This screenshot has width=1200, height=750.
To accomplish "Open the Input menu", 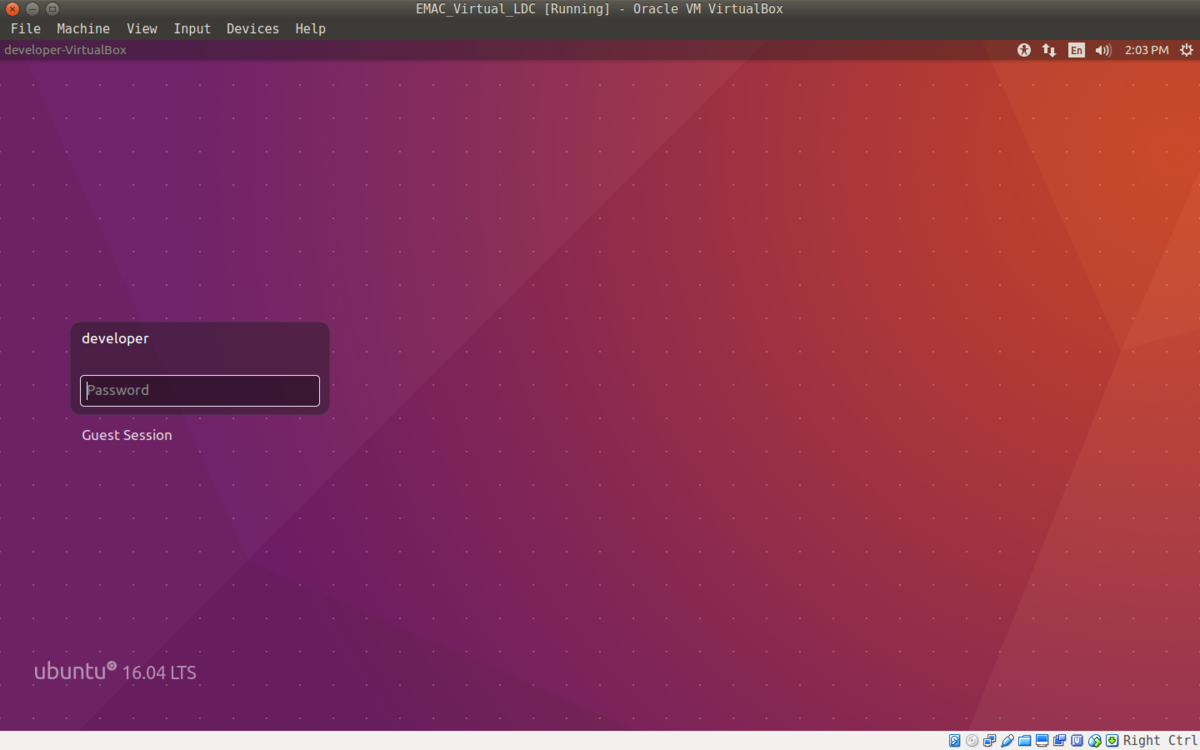I will coord(192,29).
